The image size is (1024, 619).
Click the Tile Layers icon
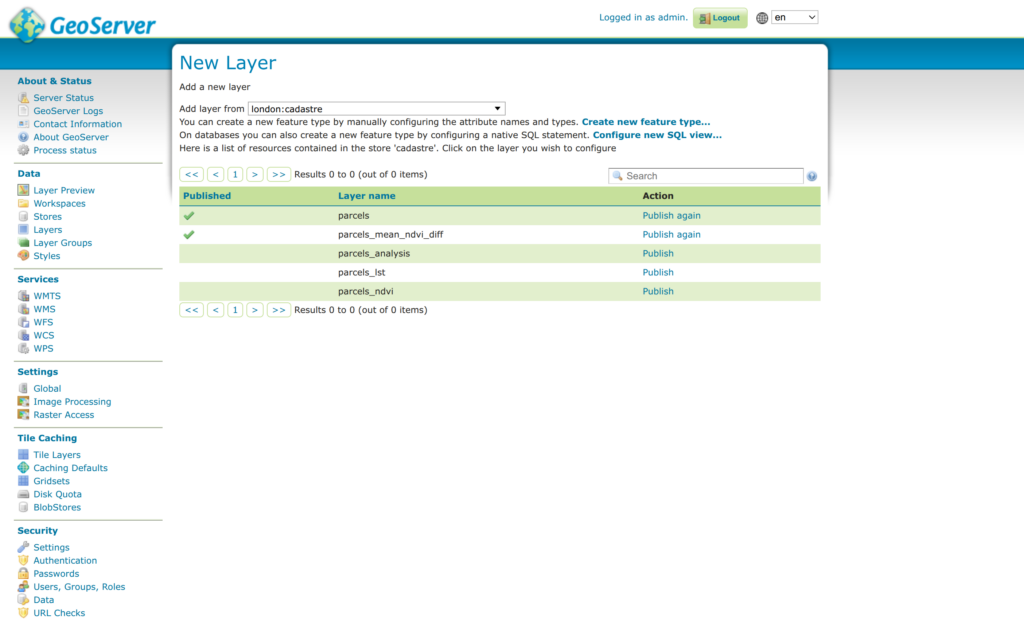click(24, 455)
